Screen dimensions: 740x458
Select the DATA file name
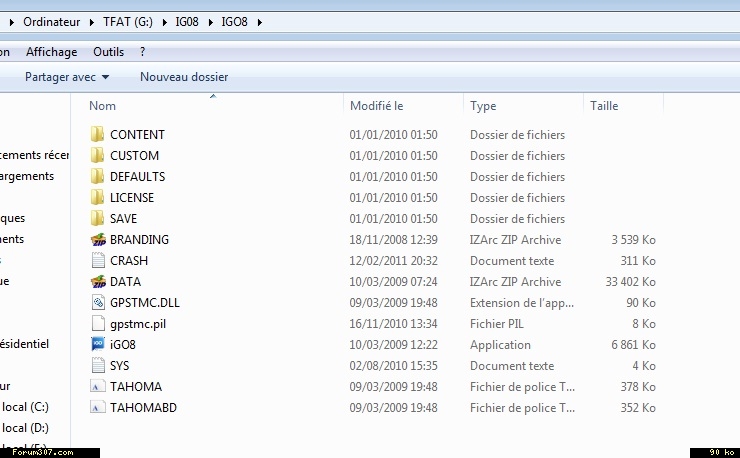tap(126, 281)
